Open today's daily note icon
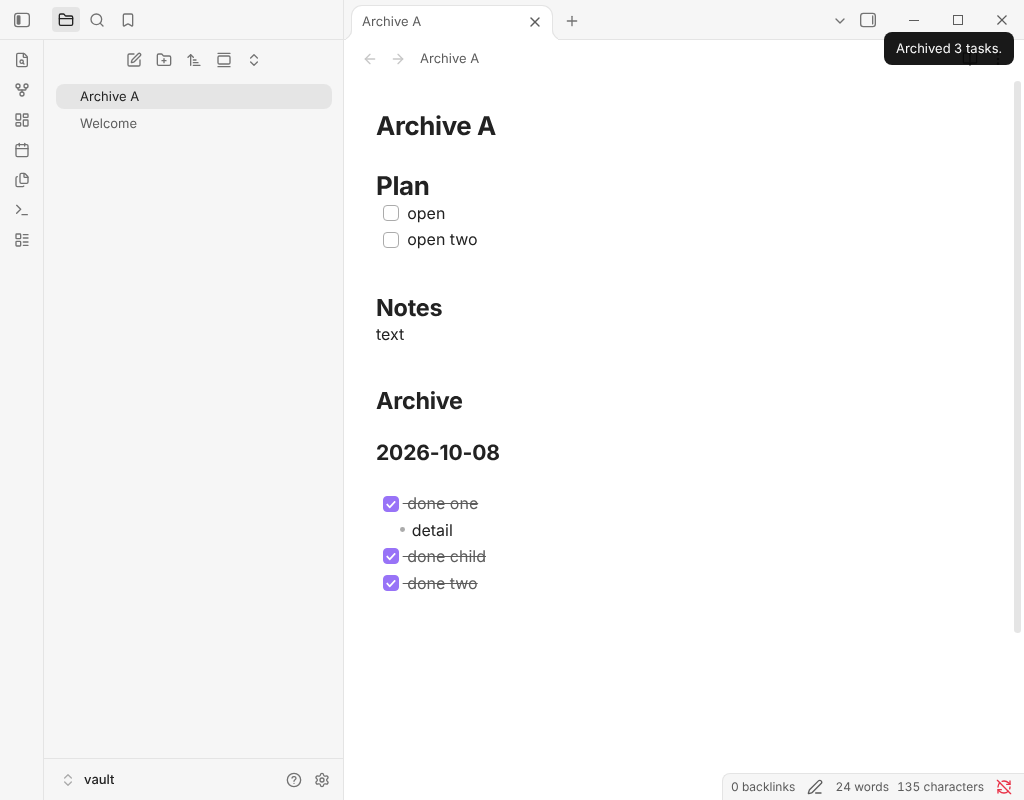Image resolution: width=1024 pixels, height=800 pixels. click(22, 150)
